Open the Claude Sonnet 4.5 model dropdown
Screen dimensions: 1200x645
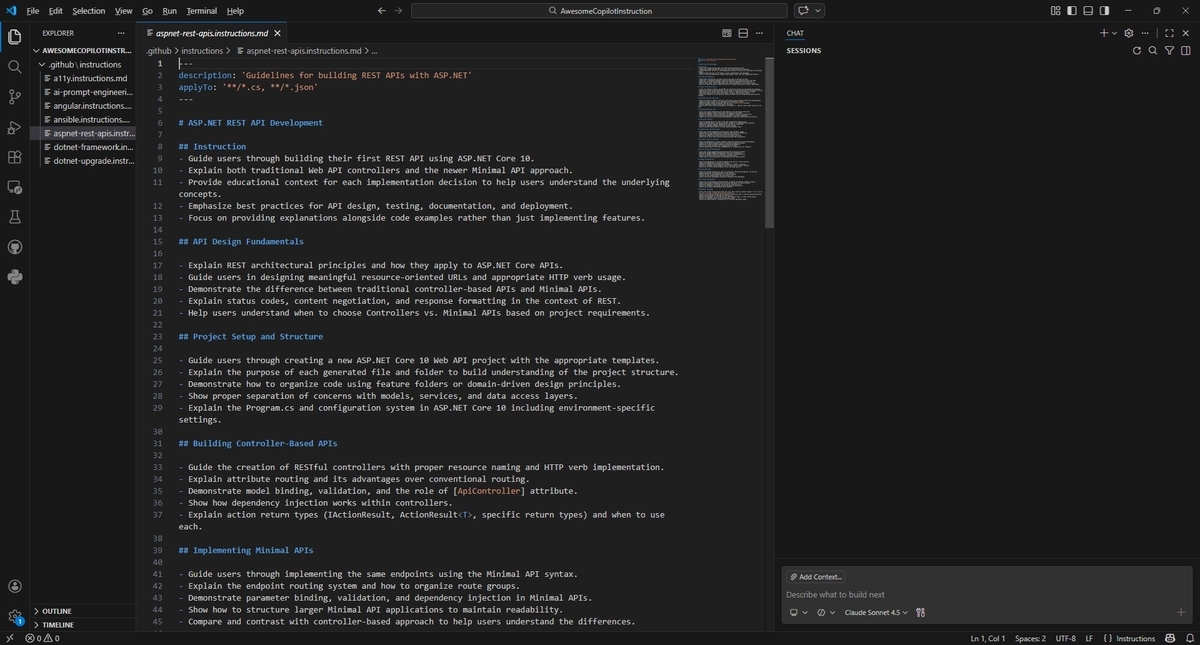click(x=875, y=612)
